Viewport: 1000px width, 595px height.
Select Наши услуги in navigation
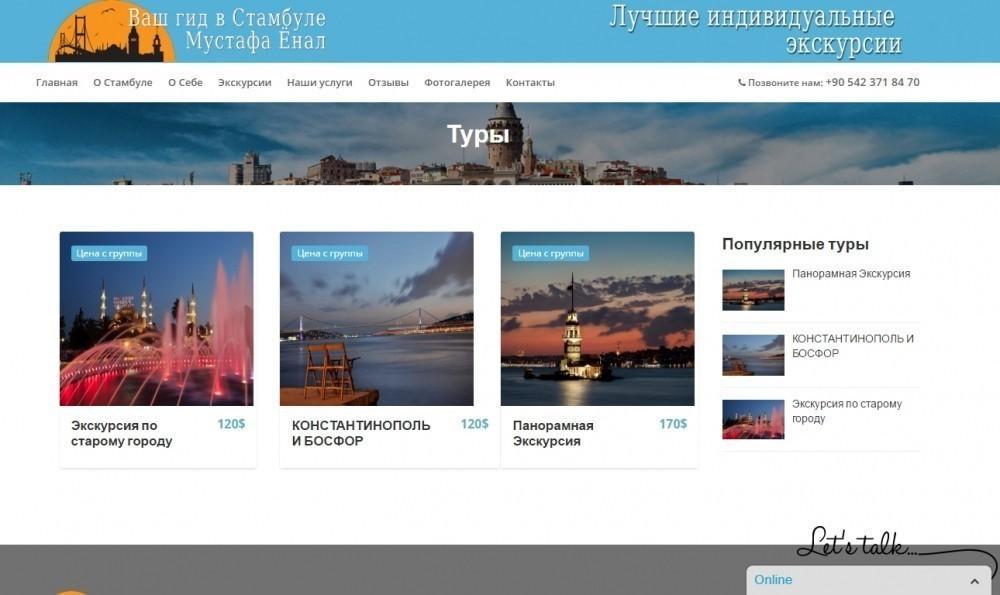(320, 82)
